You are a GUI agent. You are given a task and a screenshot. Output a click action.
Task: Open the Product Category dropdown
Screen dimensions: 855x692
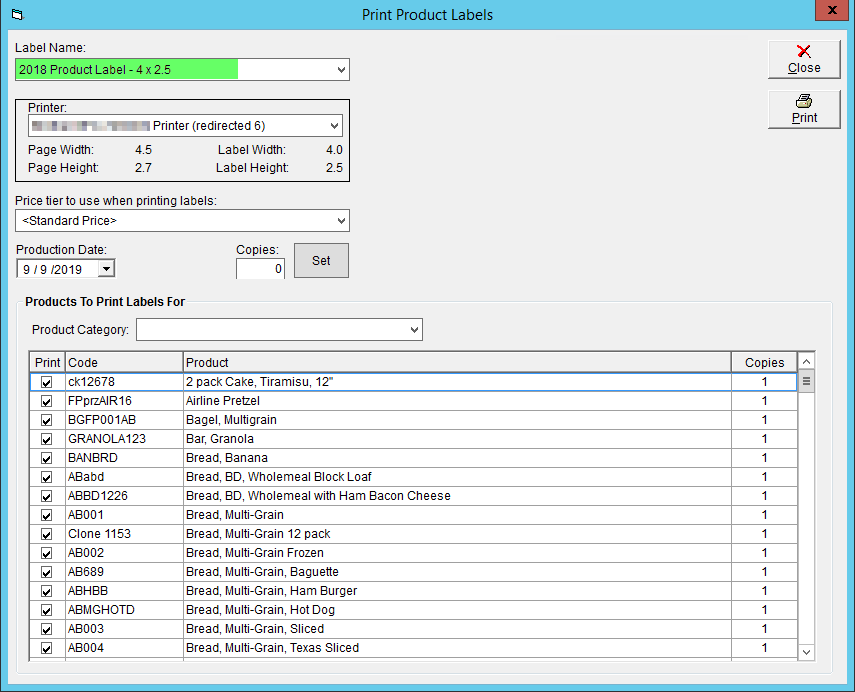(x=414, y=329)
